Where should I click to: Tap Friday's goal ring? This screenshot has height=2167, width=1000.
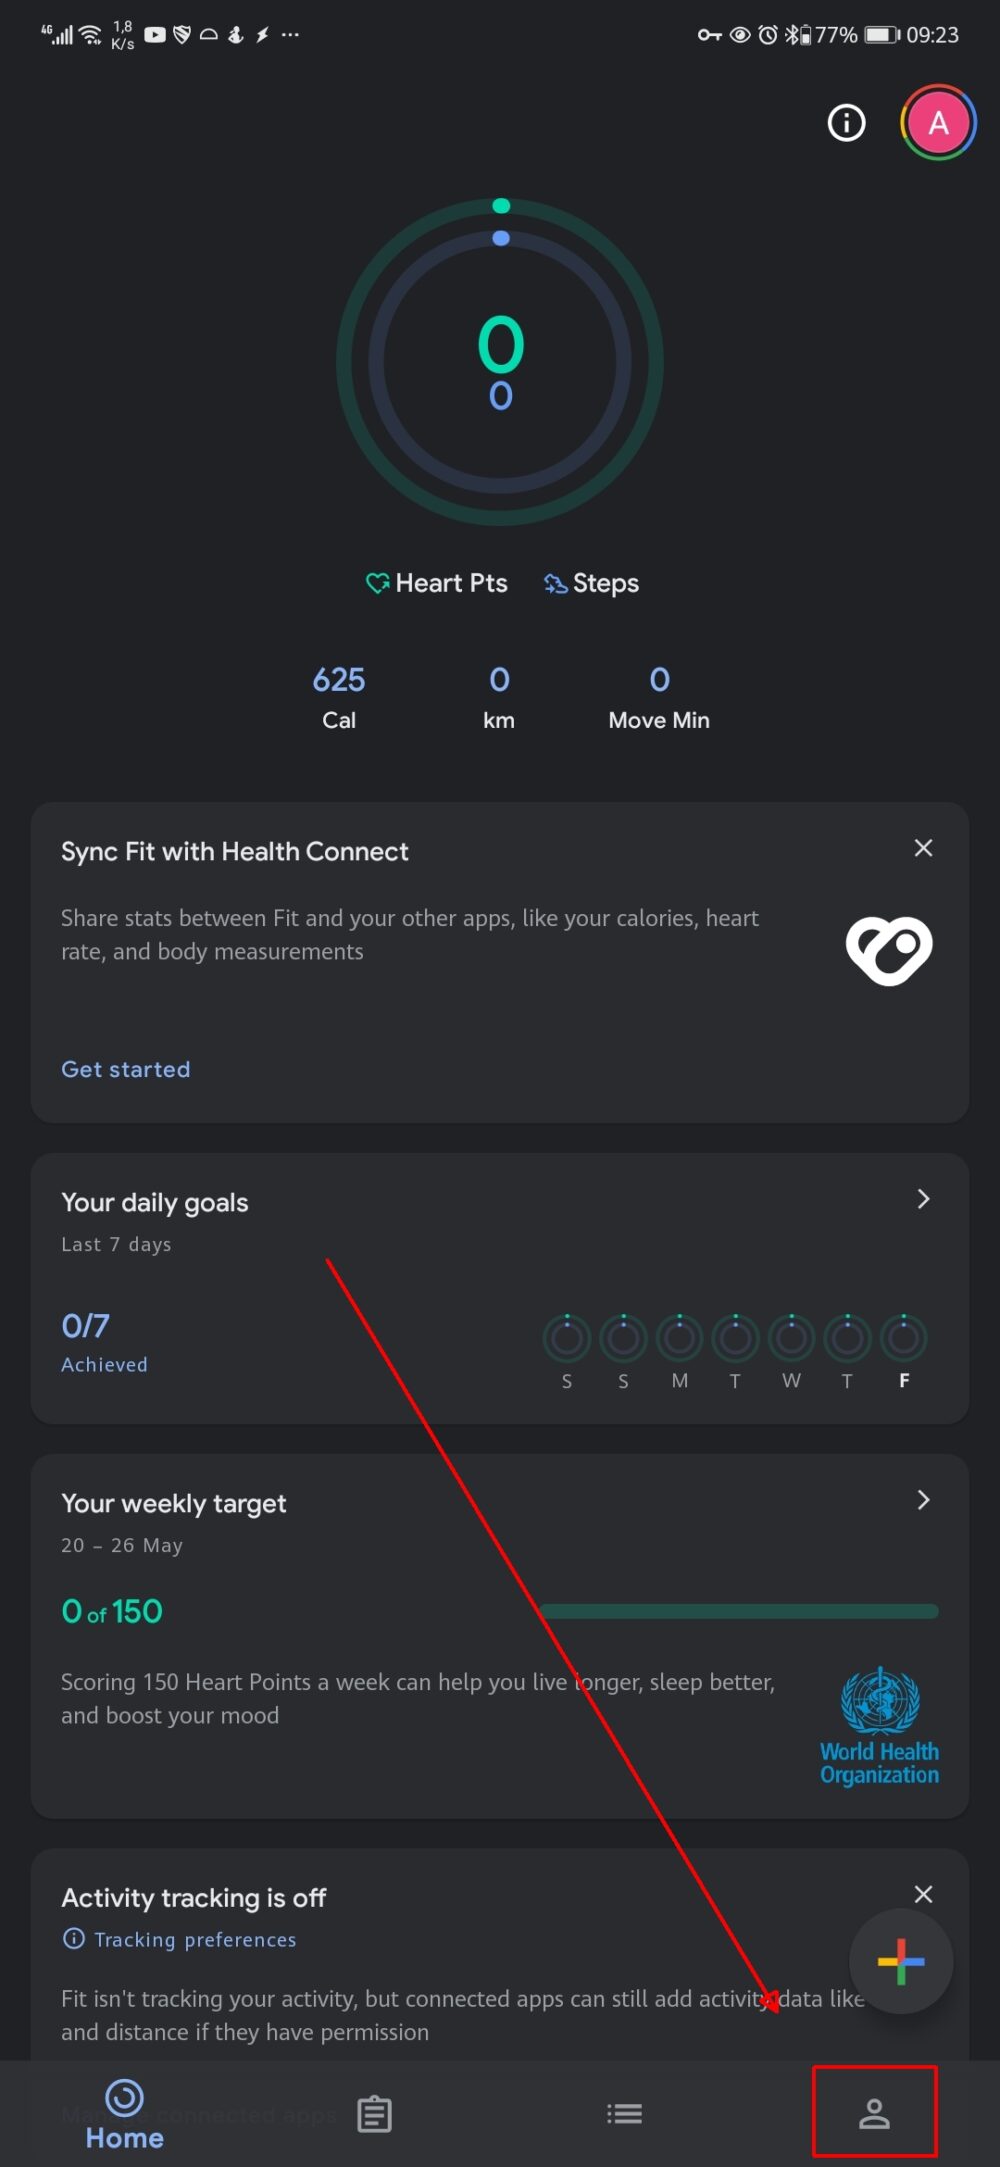click(x=903, y=1340)
